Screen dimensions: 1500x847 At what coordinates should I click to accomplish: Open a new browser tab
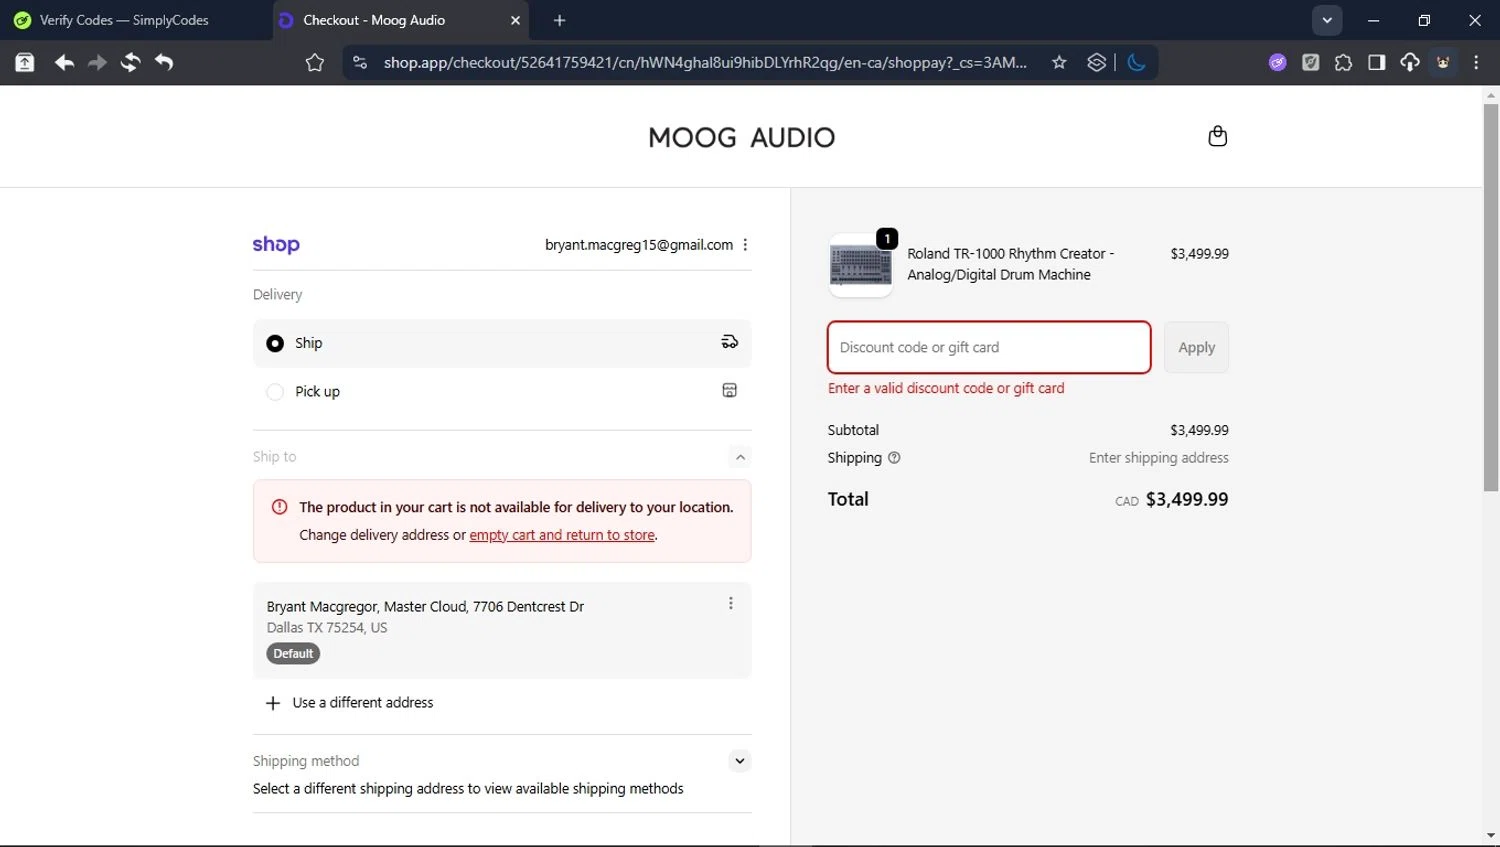click(559, 20)
